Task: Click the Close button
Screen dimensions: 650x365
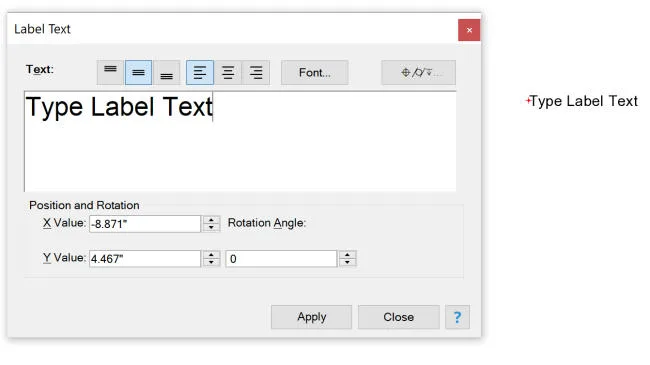Action: [398, 317]
